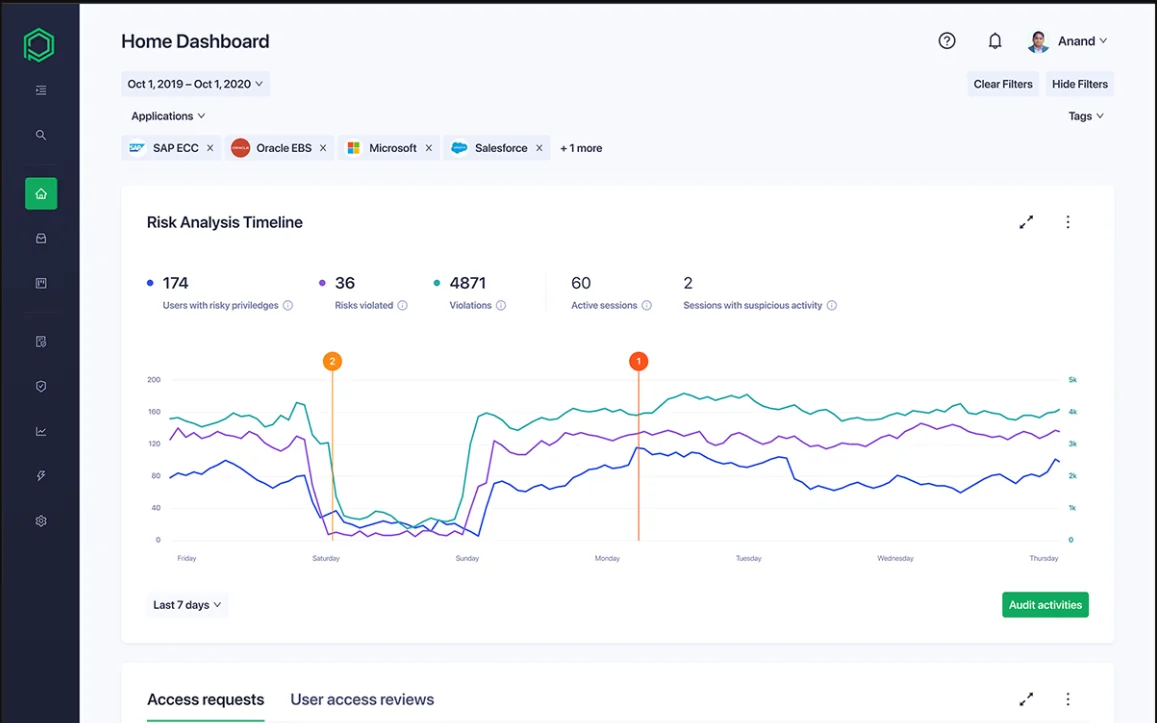
Task: Expand the Risk Analysis Timeline panel
Action: click(1026, 222)
